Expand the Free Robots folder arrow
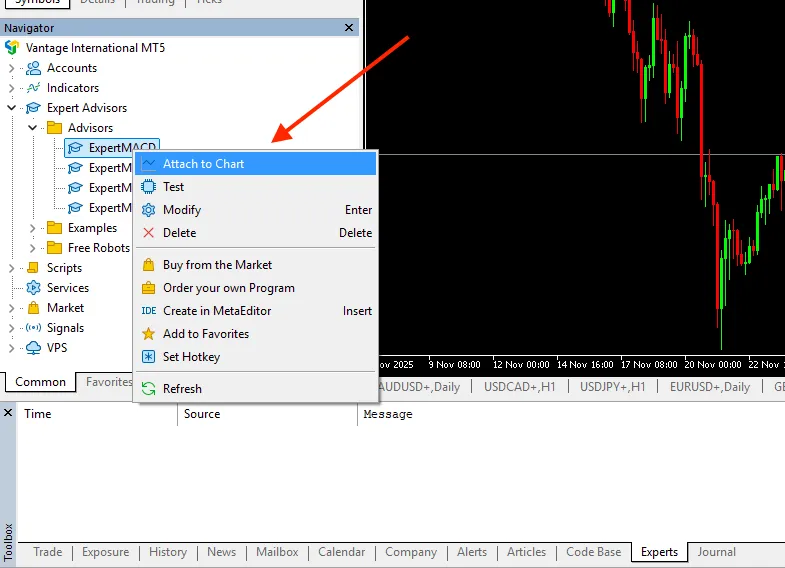The width and height of the screenshot is (785, 568). click(33, 248)
